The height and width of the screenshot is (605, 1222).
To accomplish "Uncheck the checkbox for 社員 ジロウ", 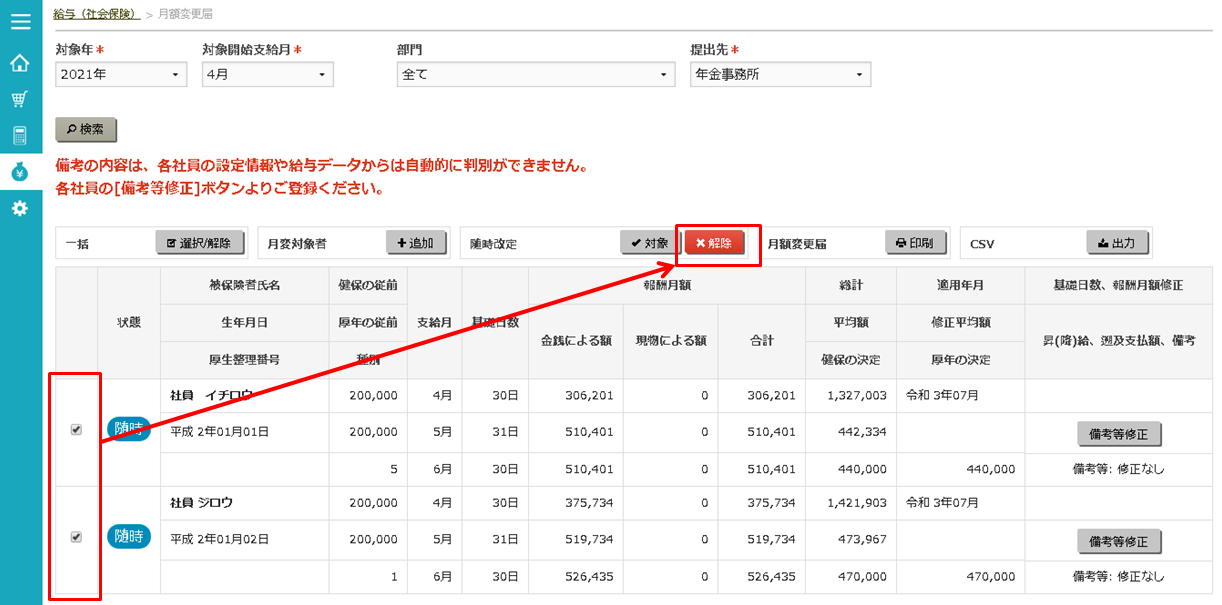I will 76,537.
